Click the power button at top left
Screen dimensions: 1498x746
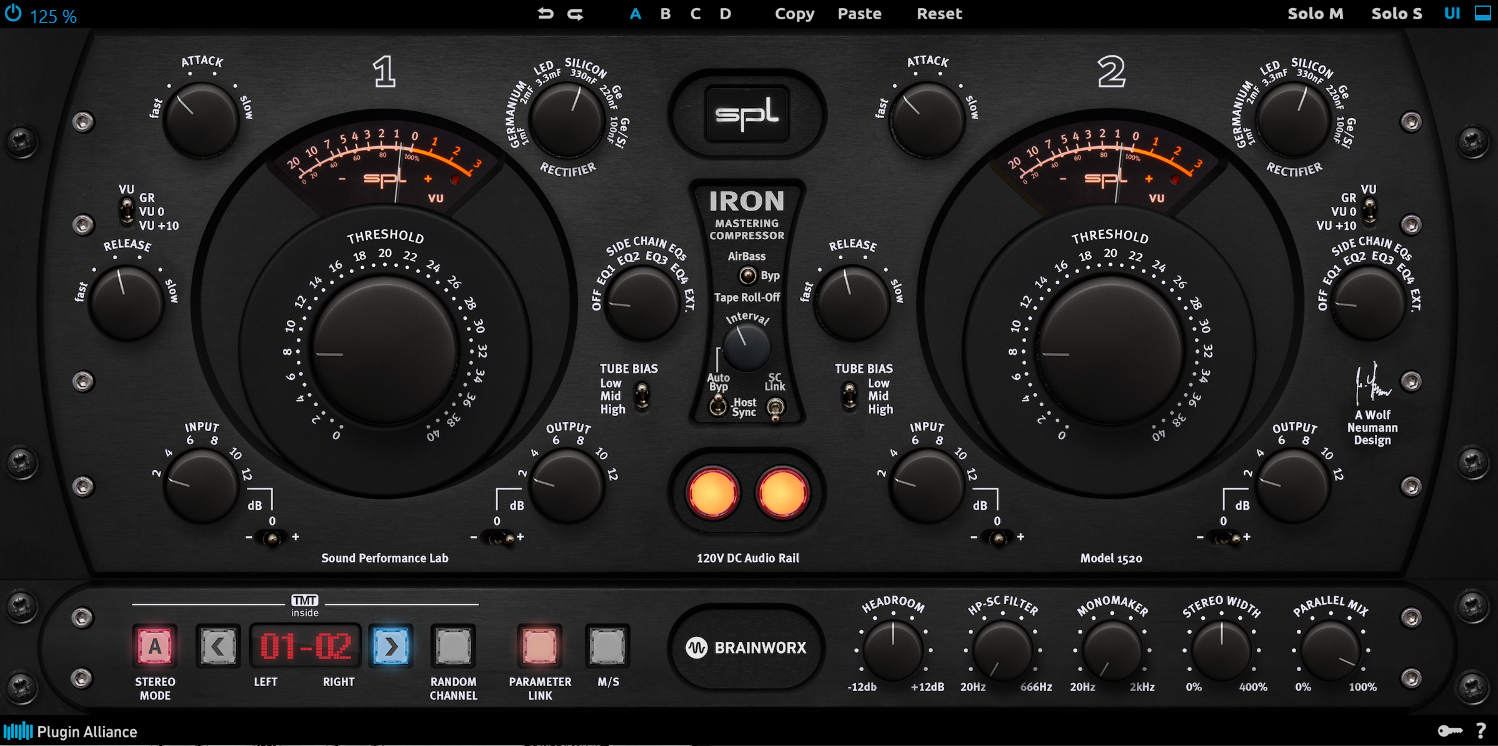click(x=13, y=14)
